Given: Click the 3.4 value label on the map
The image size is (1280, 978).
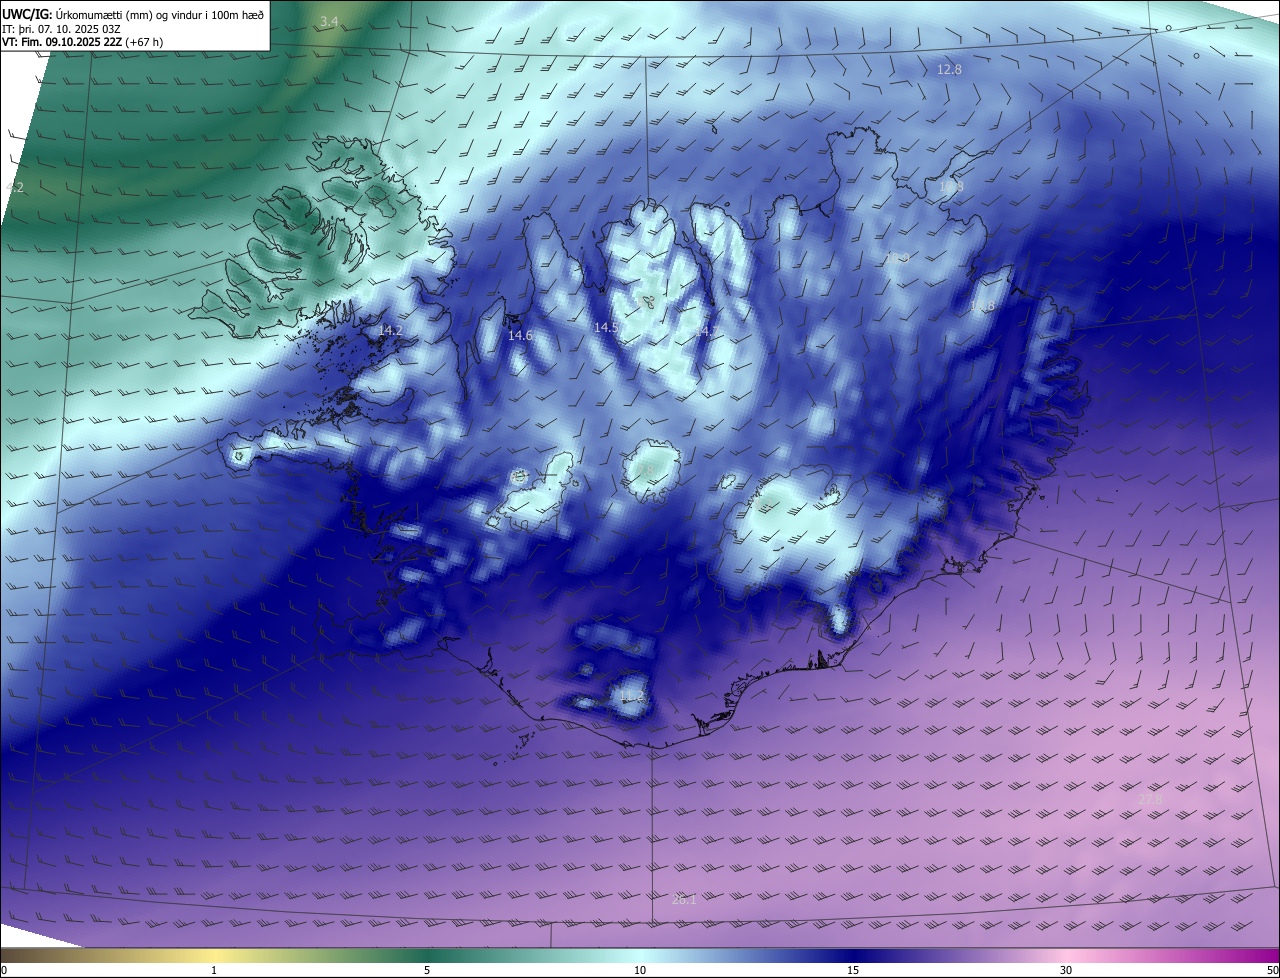Looking at the screenshot, I should 329,22.
